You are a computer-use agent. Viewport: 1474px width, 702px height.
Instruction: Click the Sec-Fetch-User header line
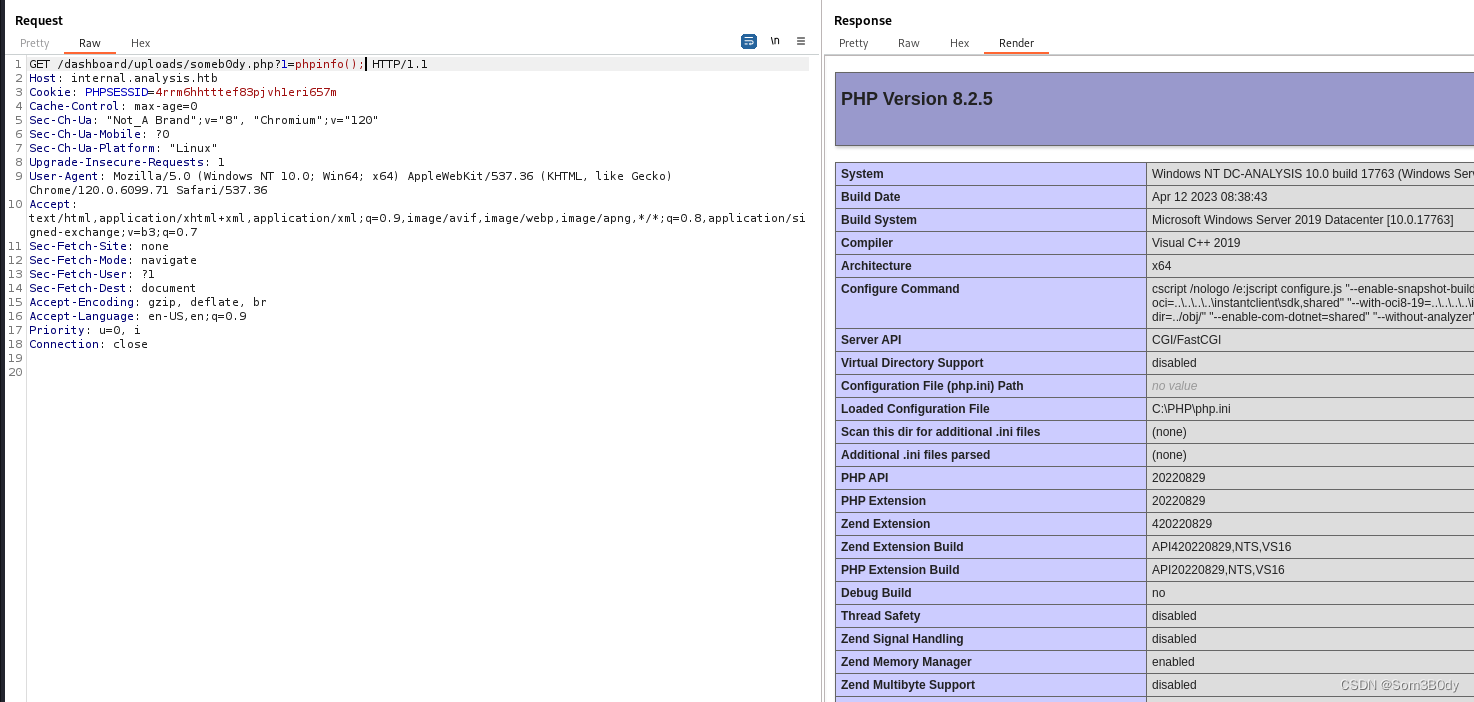point(92,274)
